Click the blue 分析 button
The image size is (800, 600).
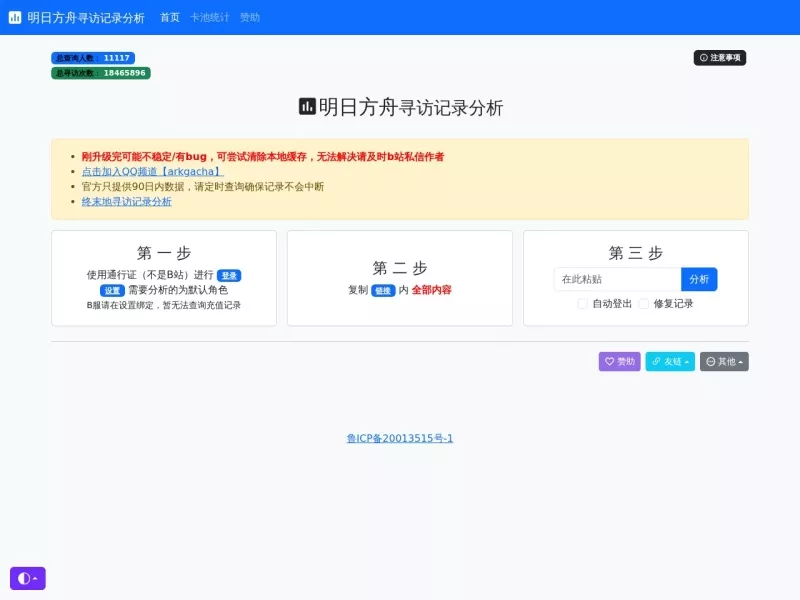click(699, 279)
